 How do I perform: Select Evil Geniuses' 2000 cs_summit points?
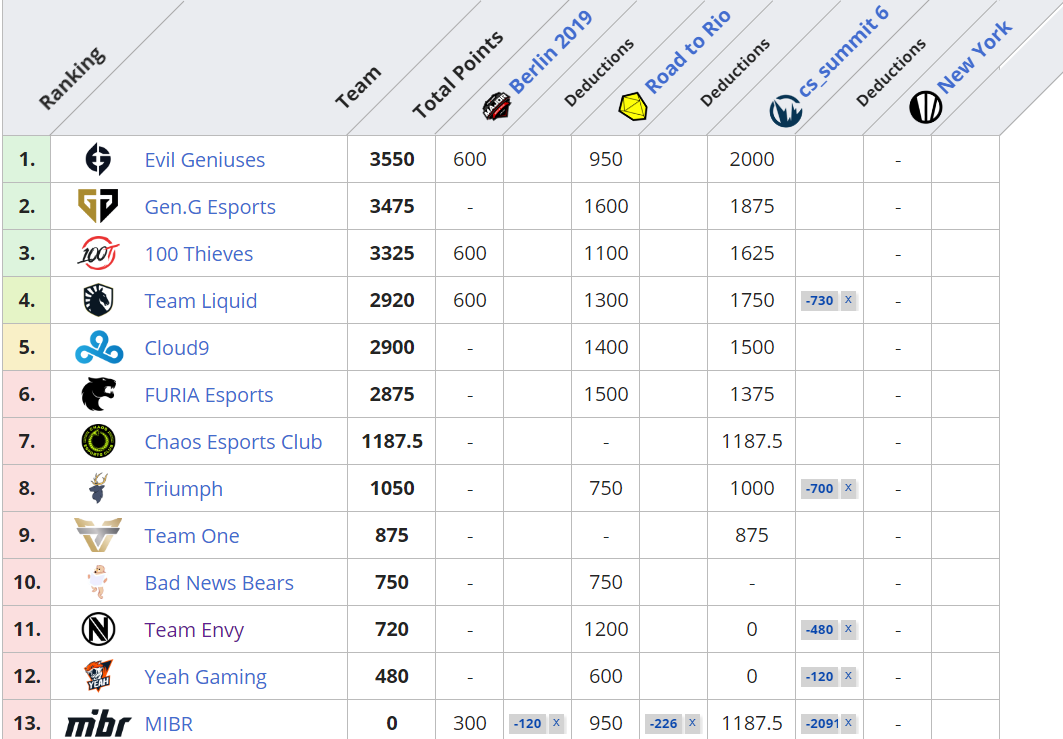tap(752, 159)
